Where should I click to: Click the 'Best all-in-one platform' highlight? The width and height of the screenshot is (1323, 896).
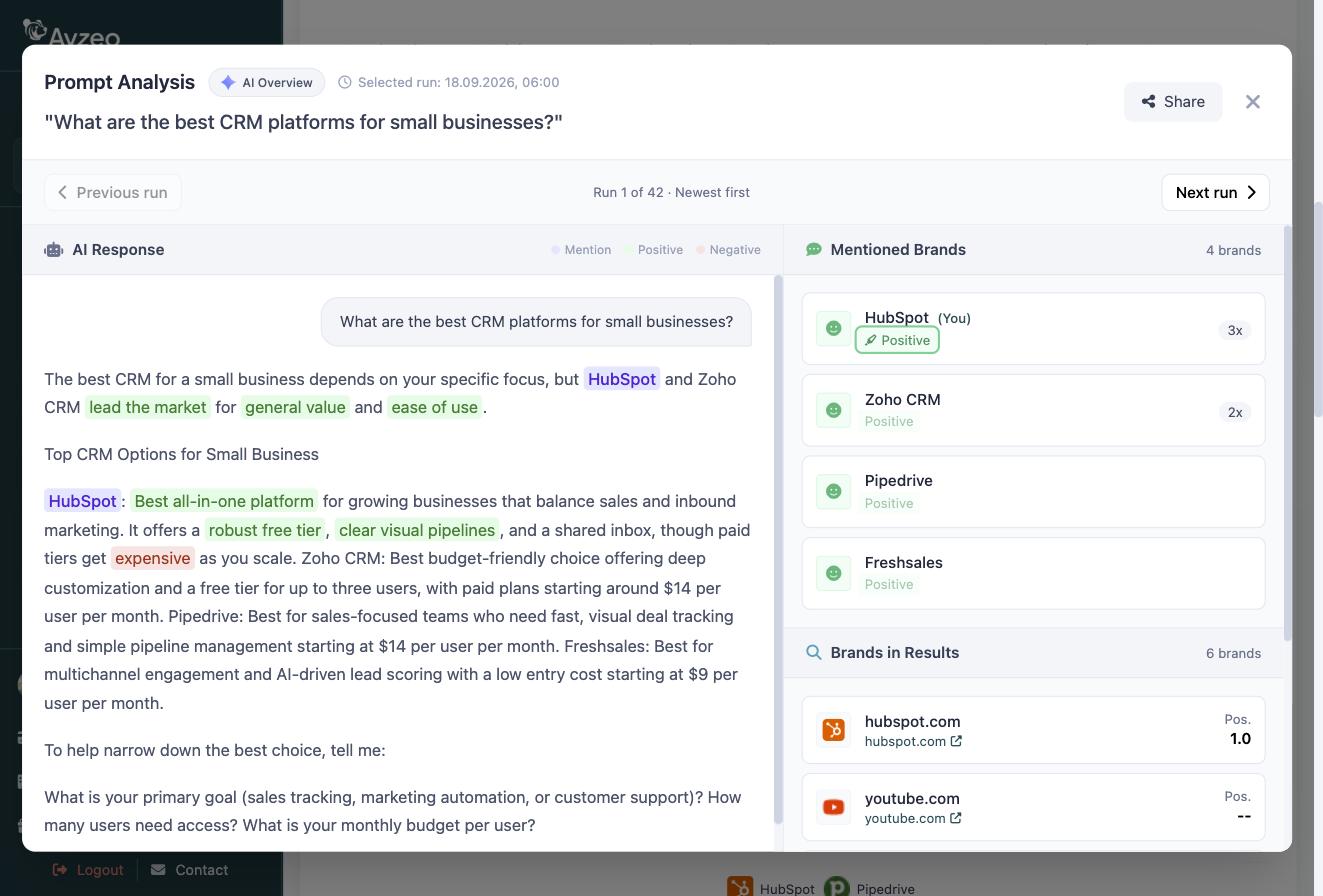[x=224, y=501]
